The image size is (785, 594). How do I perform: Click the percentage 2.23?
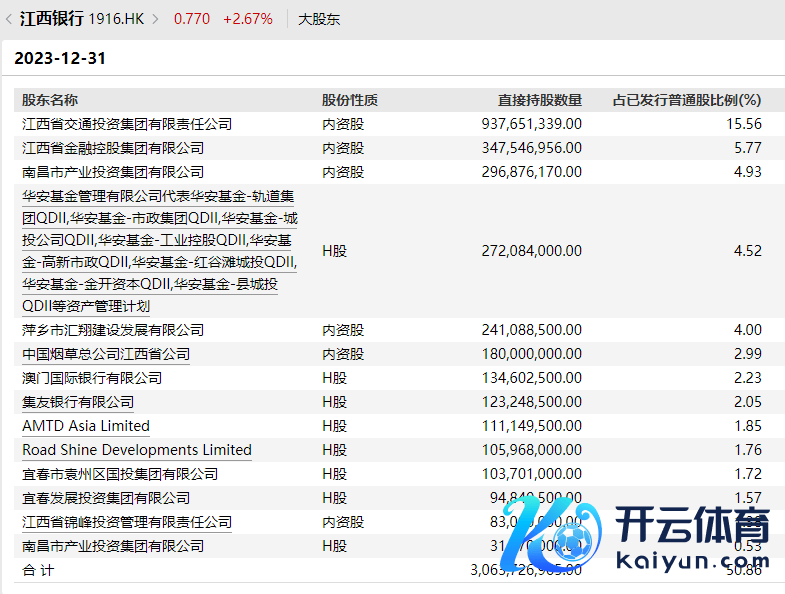click(x=748, y=378)
